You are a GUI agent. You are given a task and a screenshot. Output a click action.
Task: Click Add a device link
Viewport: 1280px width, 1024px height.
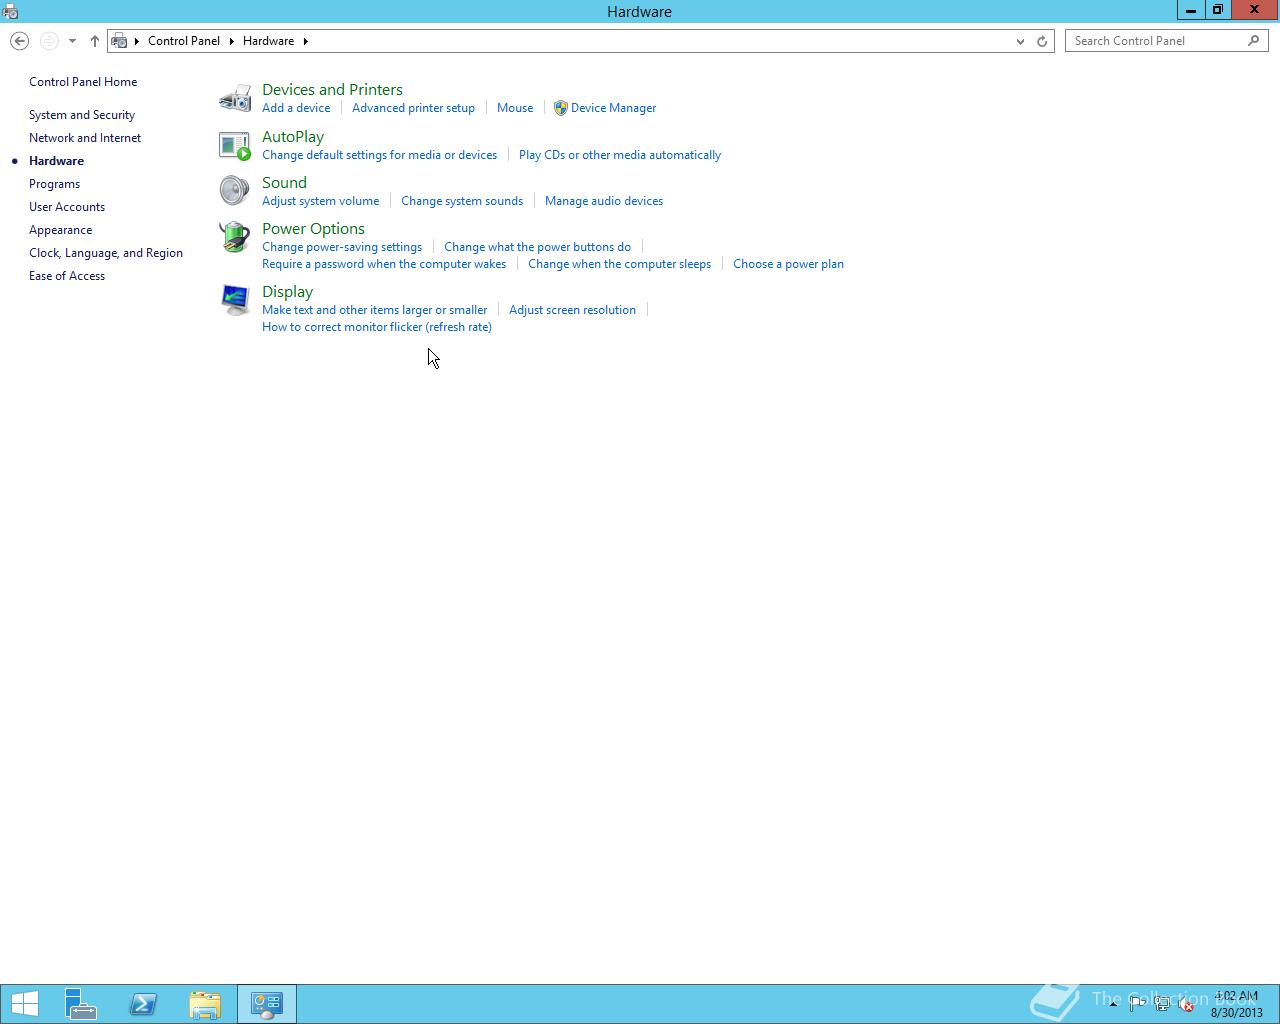click(296, 108)
